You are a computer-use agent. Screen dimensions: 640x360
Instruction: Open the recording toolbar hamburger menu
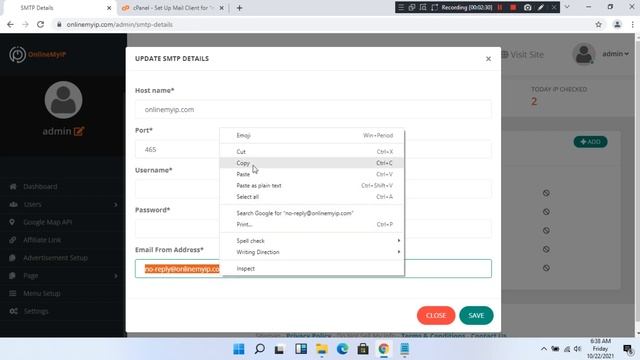point(401,7)
